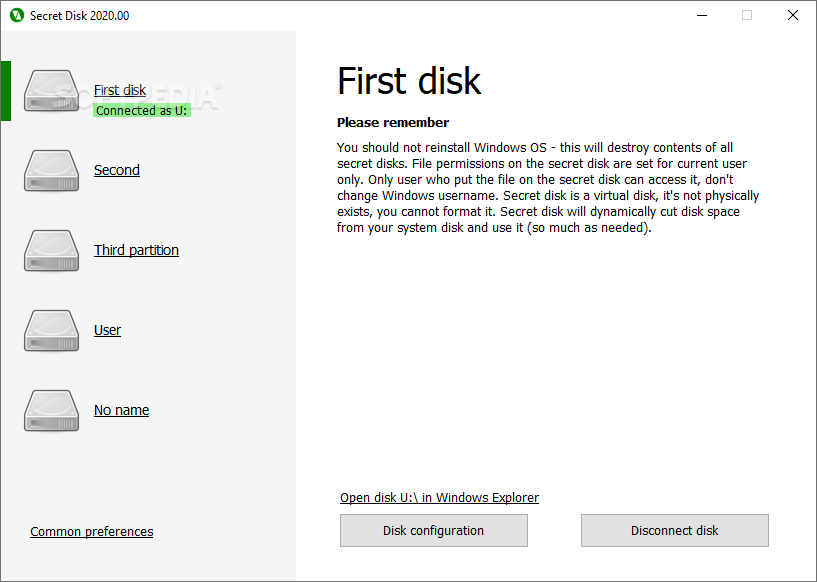The height and width of the screenshot is (582, 817).
Task: Click the User disk drive icon
Action: coord(52,331)
